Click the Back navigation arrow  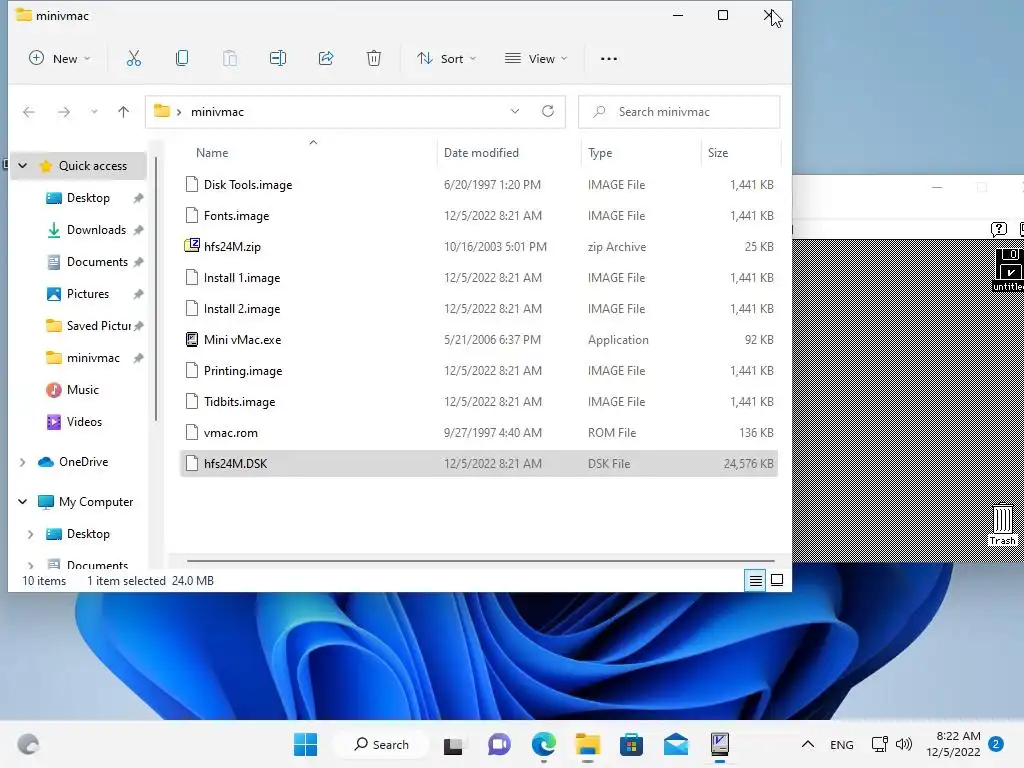(x=29, y=112)
